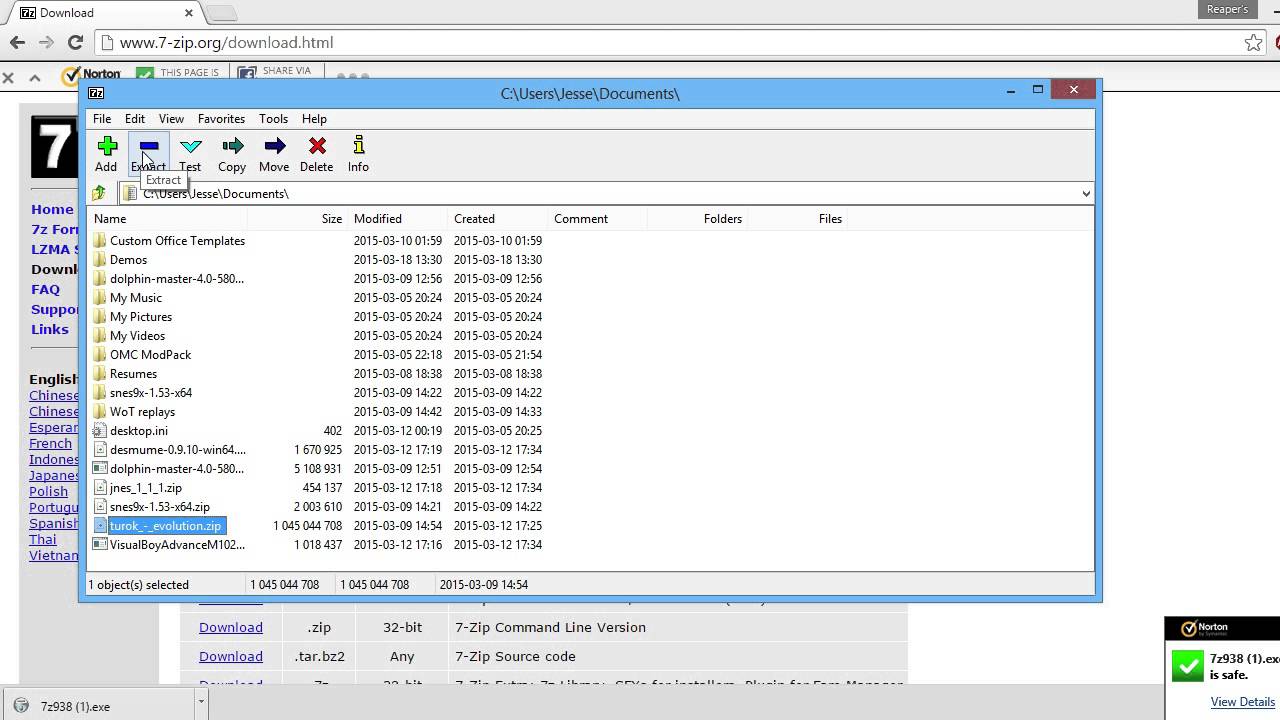
Task: Click the Folders column header
Action: [x=697, y=219]
